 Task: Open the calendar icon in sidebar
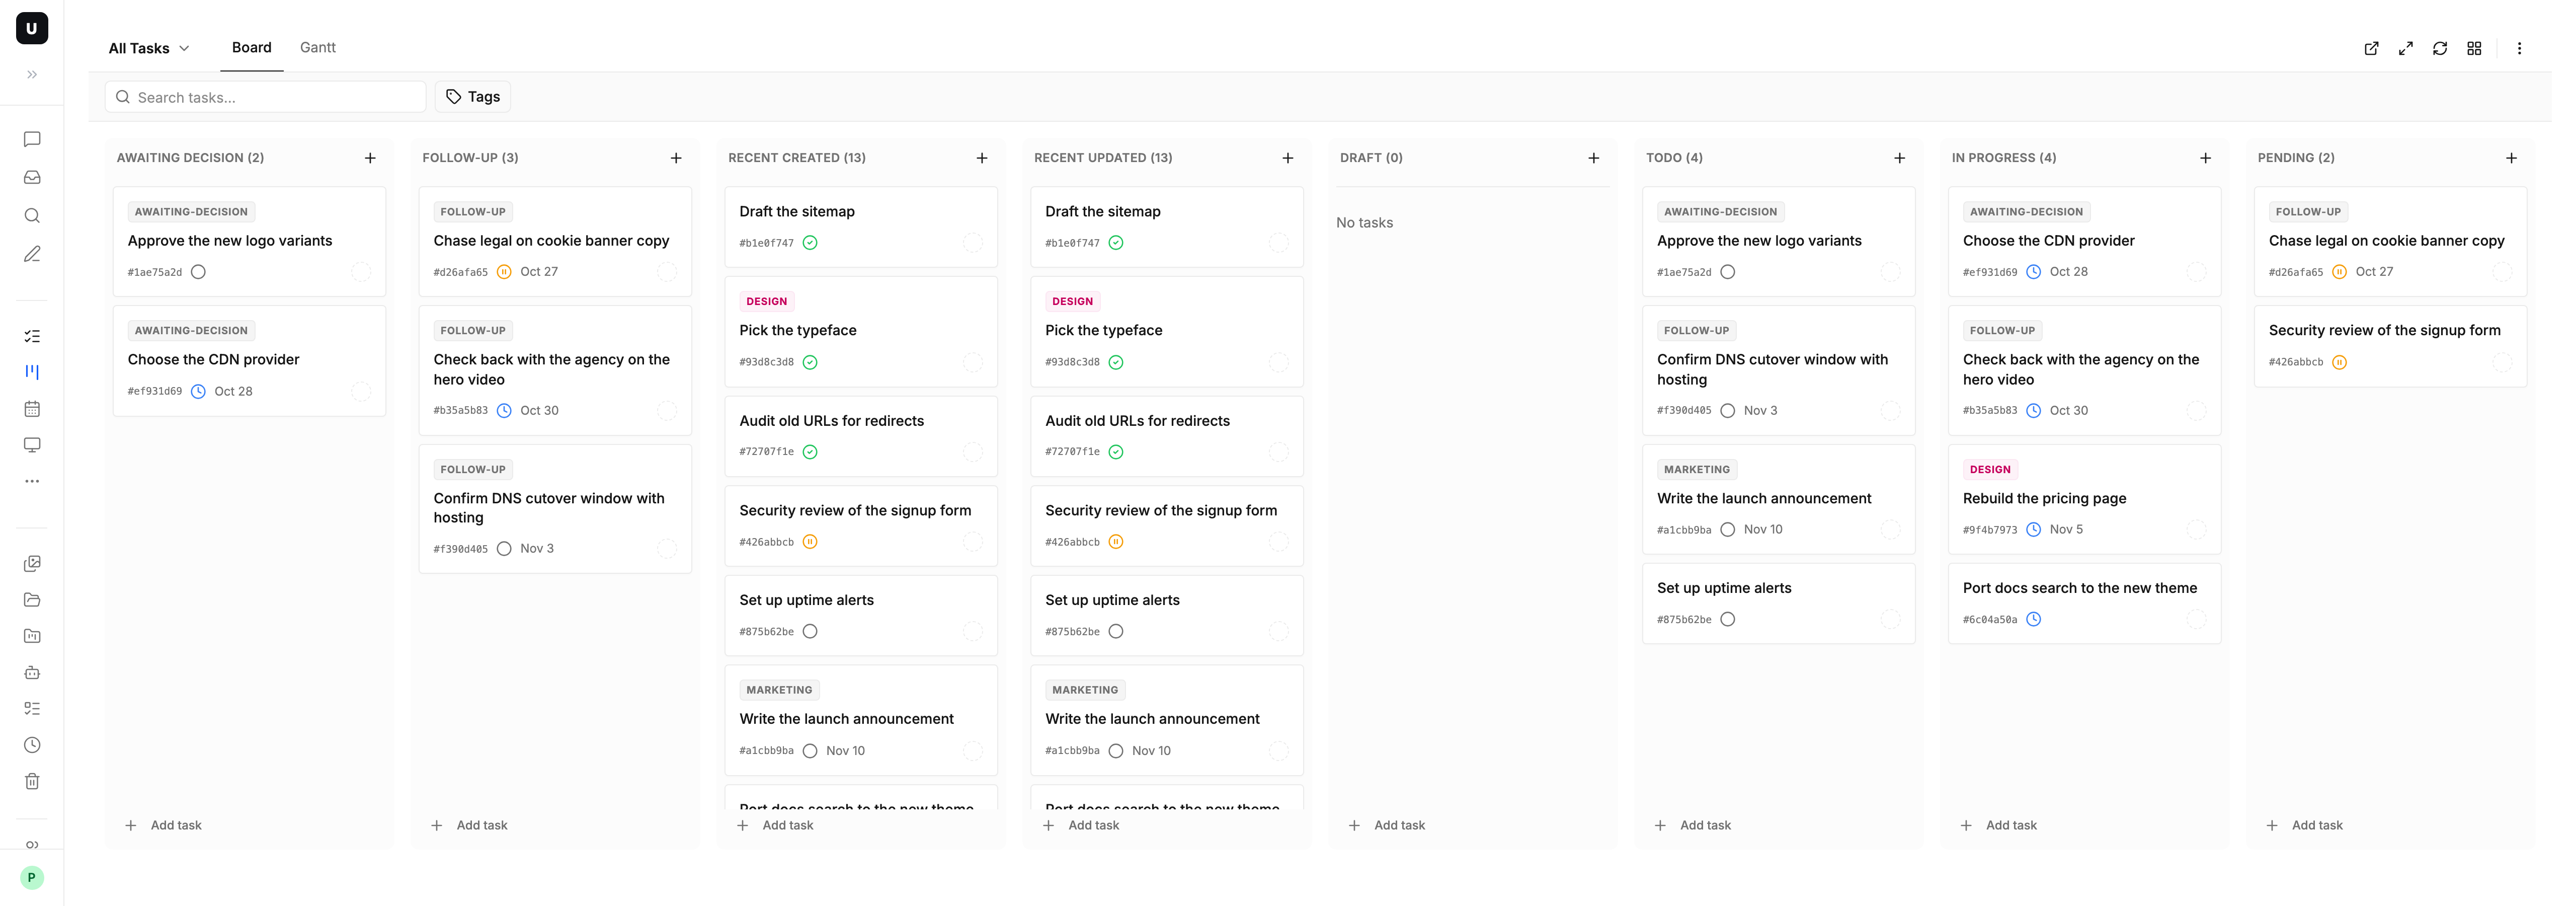(32, 408)
